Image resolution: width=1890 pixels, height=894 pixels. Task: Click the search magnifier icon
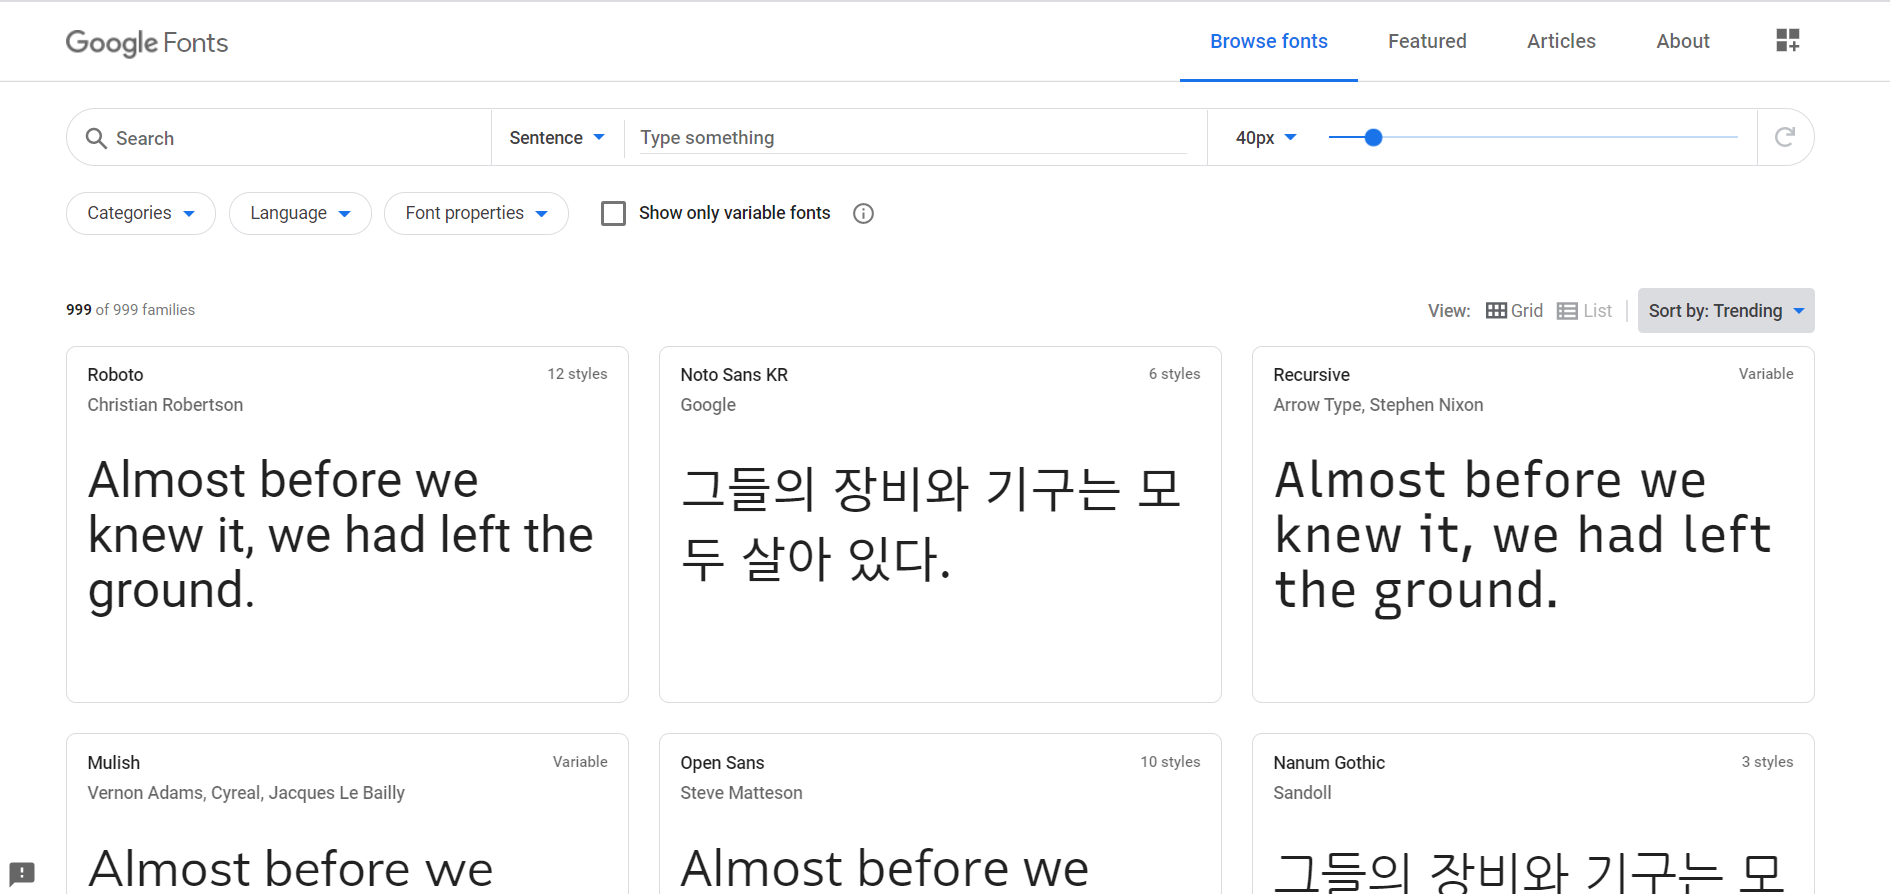click(x=96, y=138)
